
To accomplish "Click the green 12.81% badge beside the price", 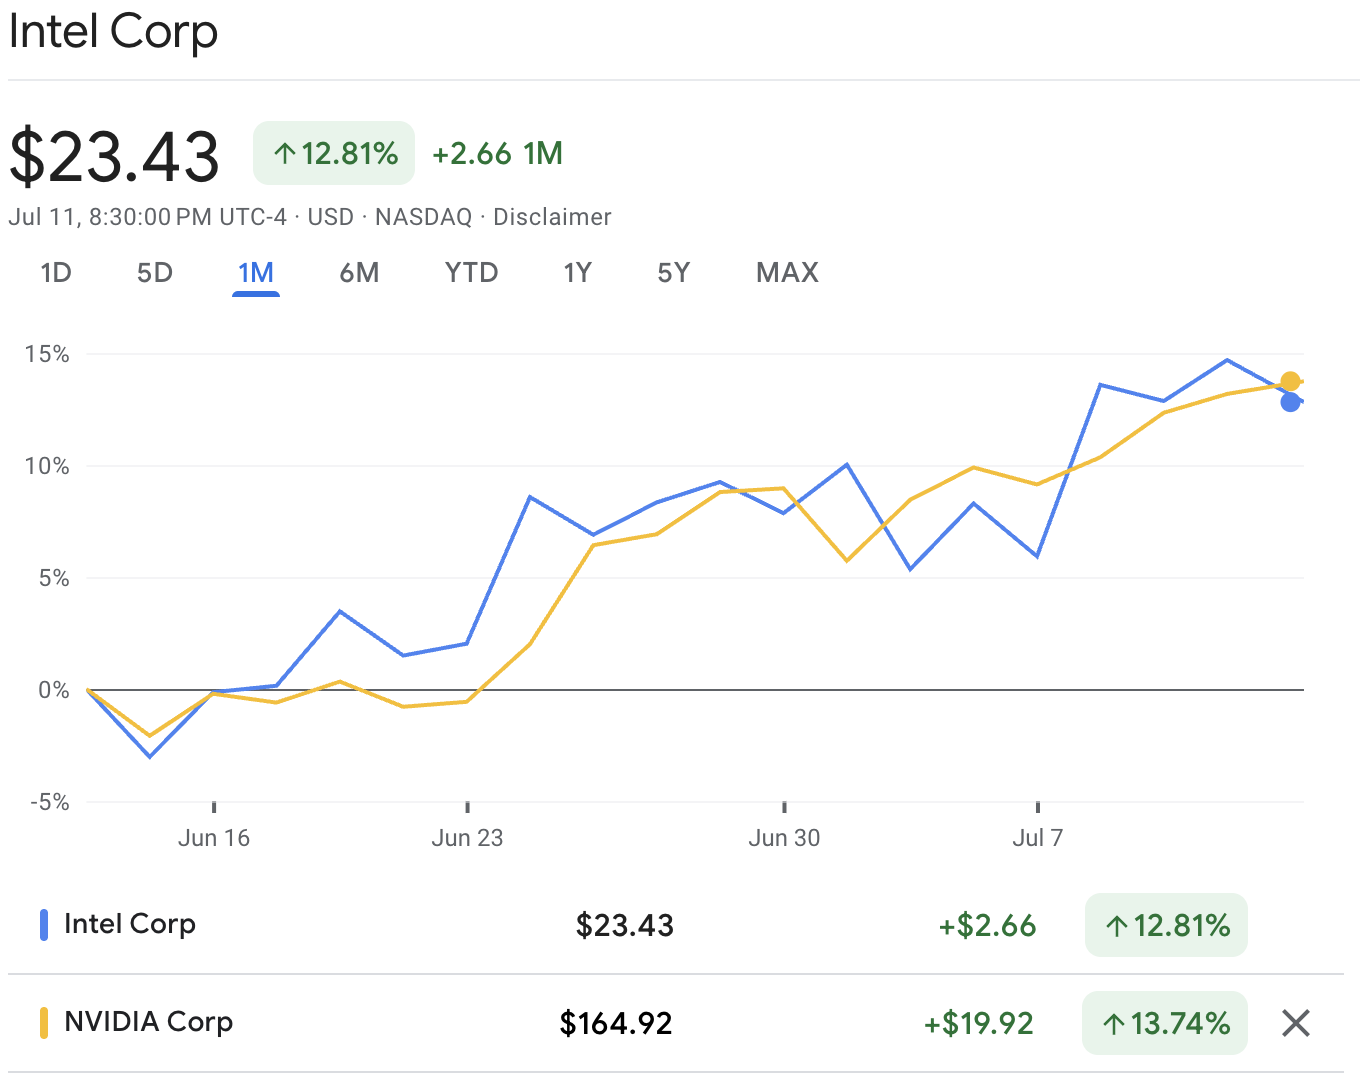I will (334, 153).
